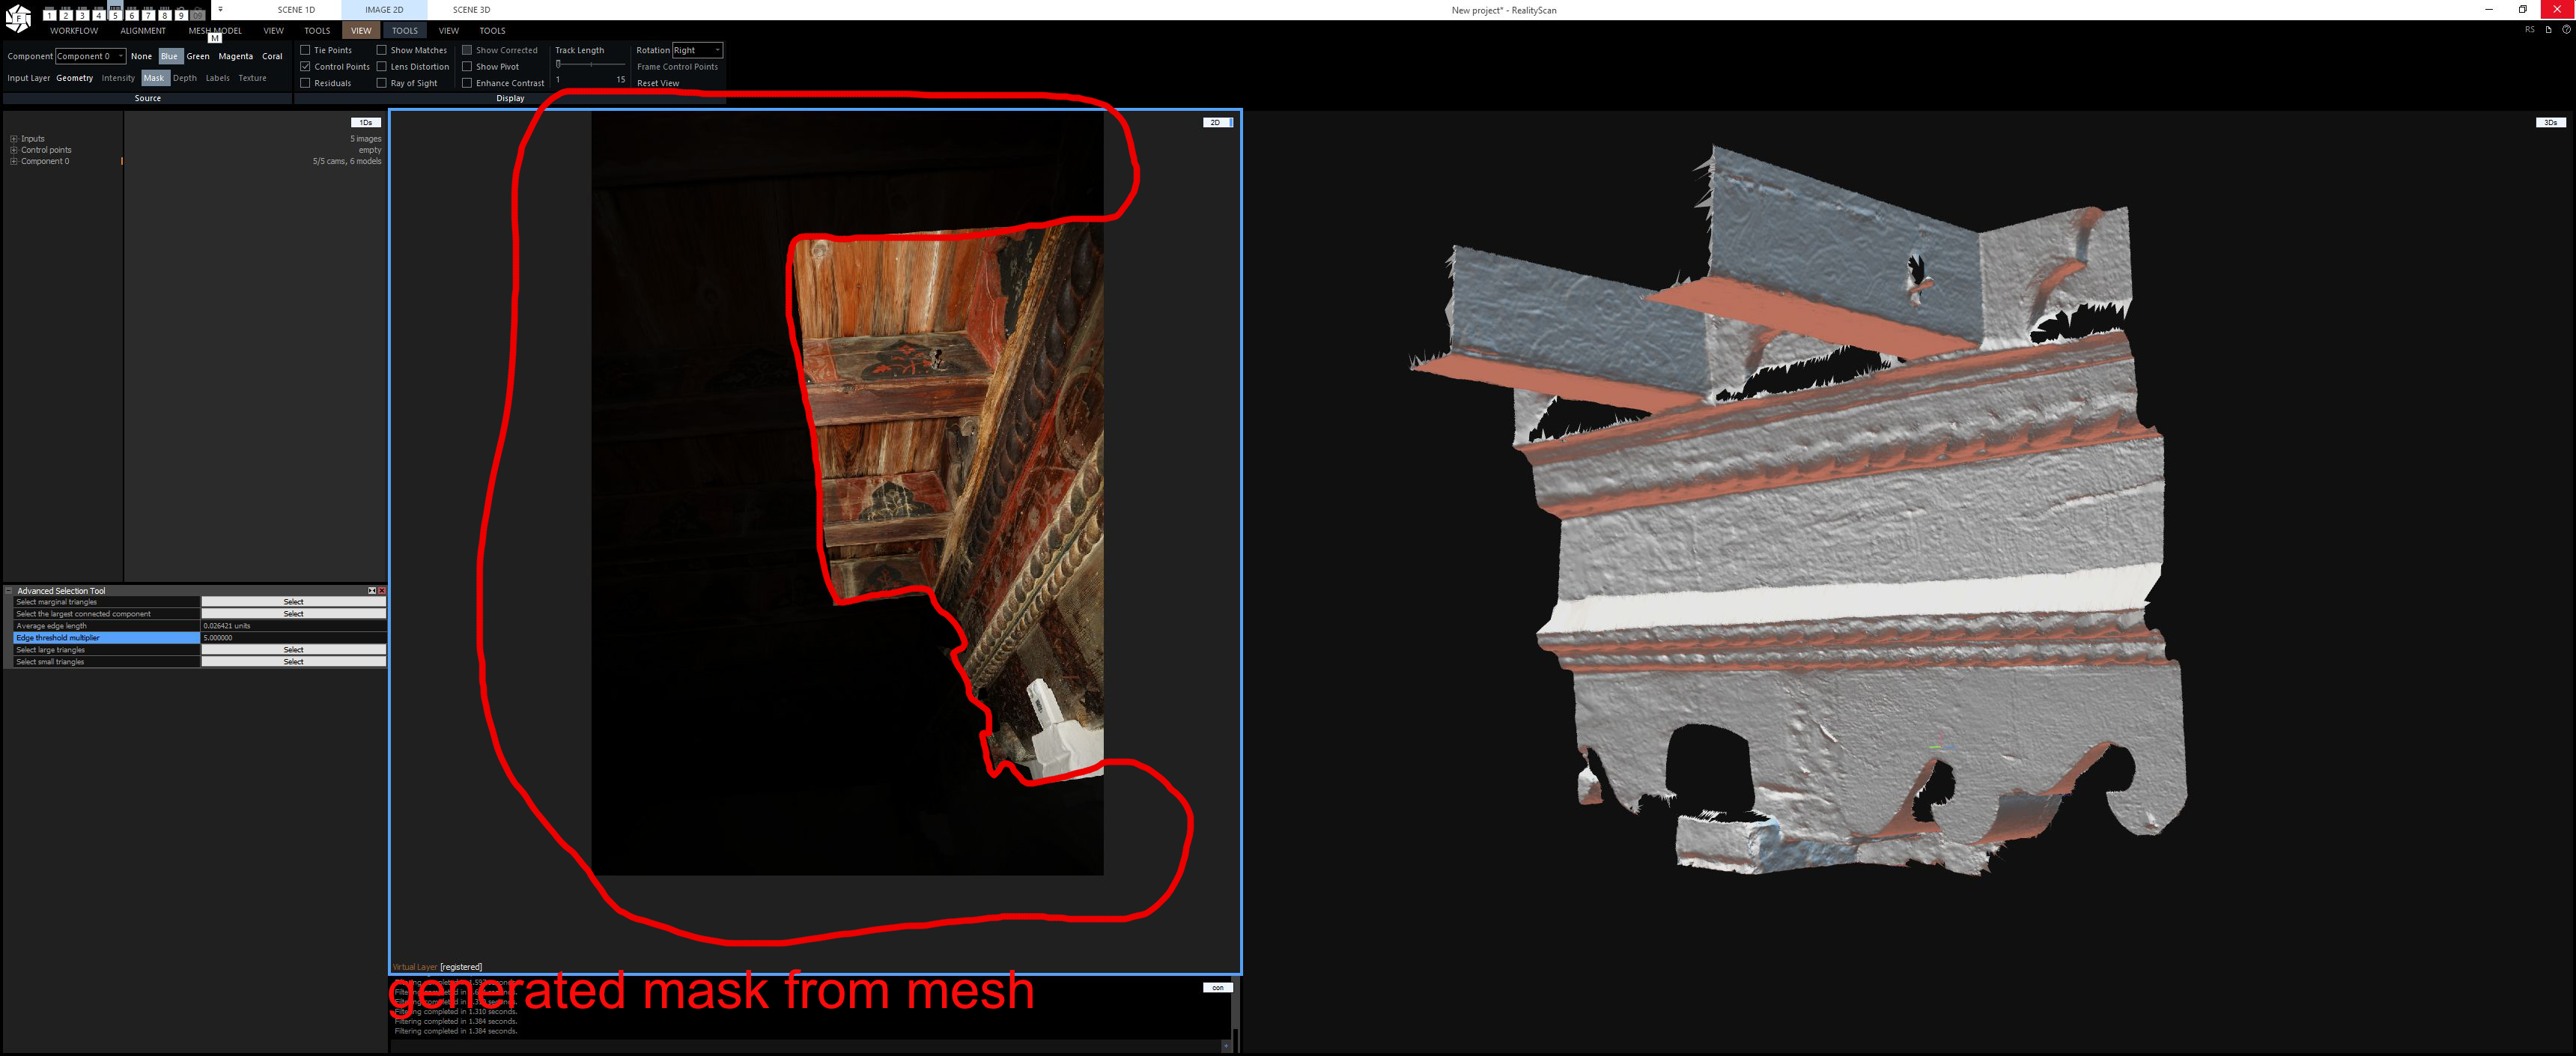Click the 2D view badge
The image size is (2576, 1056).
pyautogui.click(x=1217, y=123)
